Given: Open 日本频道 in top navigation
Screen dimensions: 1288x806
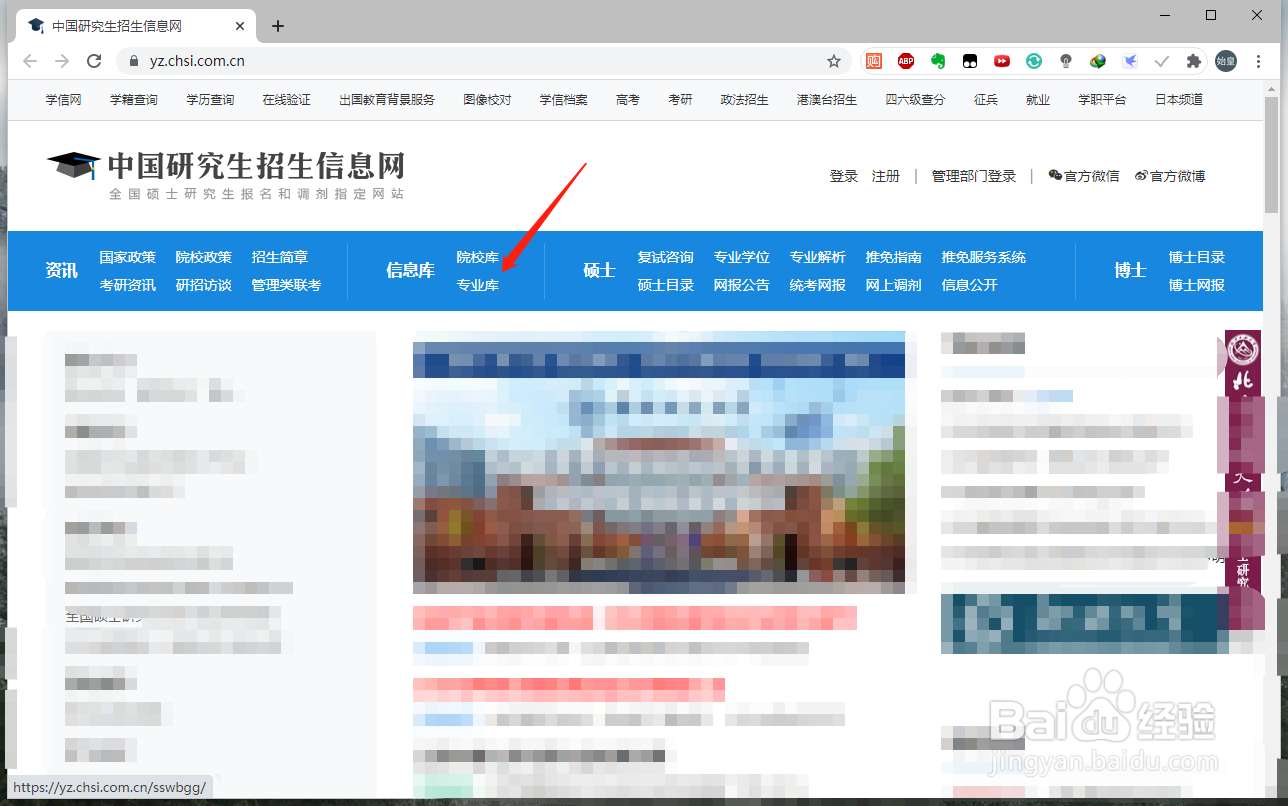Looking at the screenshot, I should [x=1179, y=100].
